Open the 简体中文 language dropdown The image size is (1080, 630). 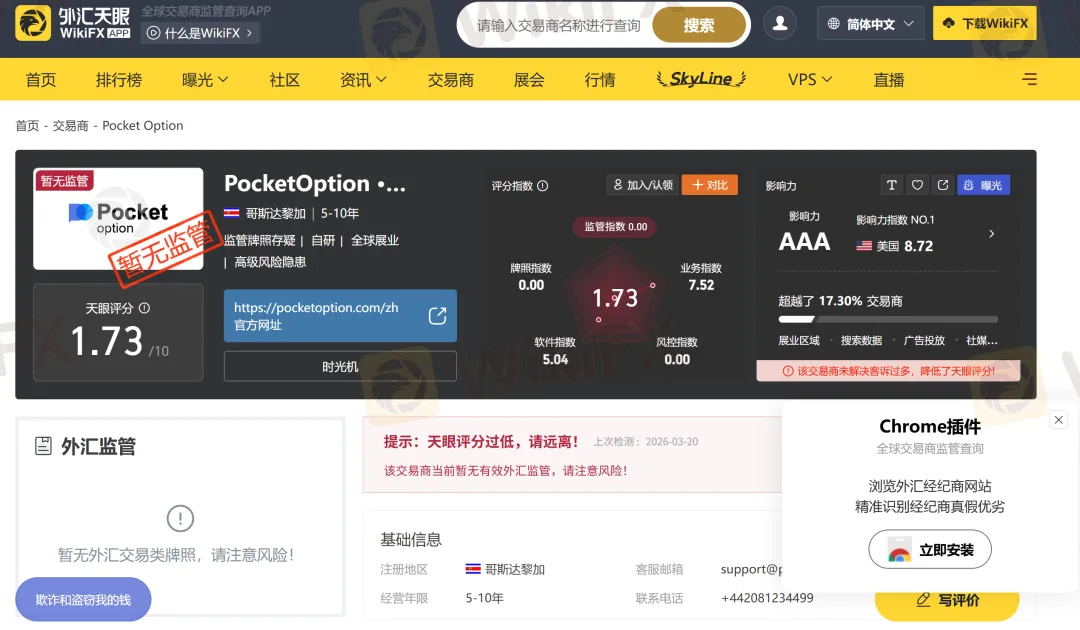(x=870, y=24)
